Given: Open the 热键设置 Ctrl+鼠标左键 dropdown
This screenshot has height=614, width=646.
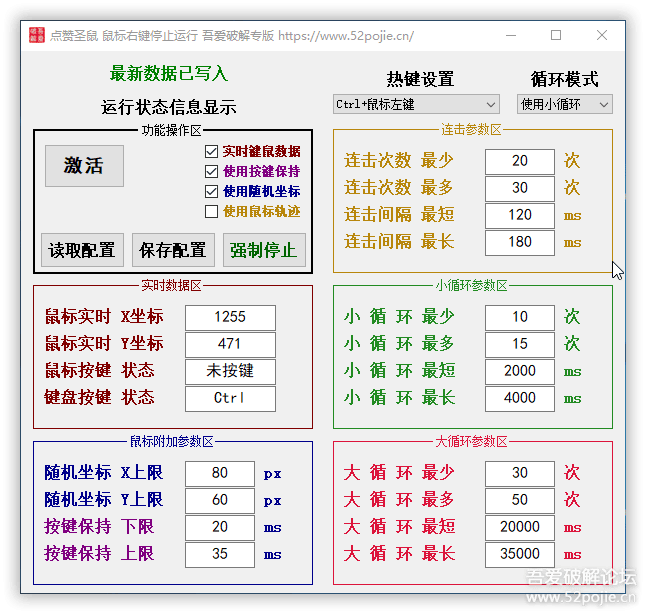Looking at the screenshot, I should [x=416, y=104].
